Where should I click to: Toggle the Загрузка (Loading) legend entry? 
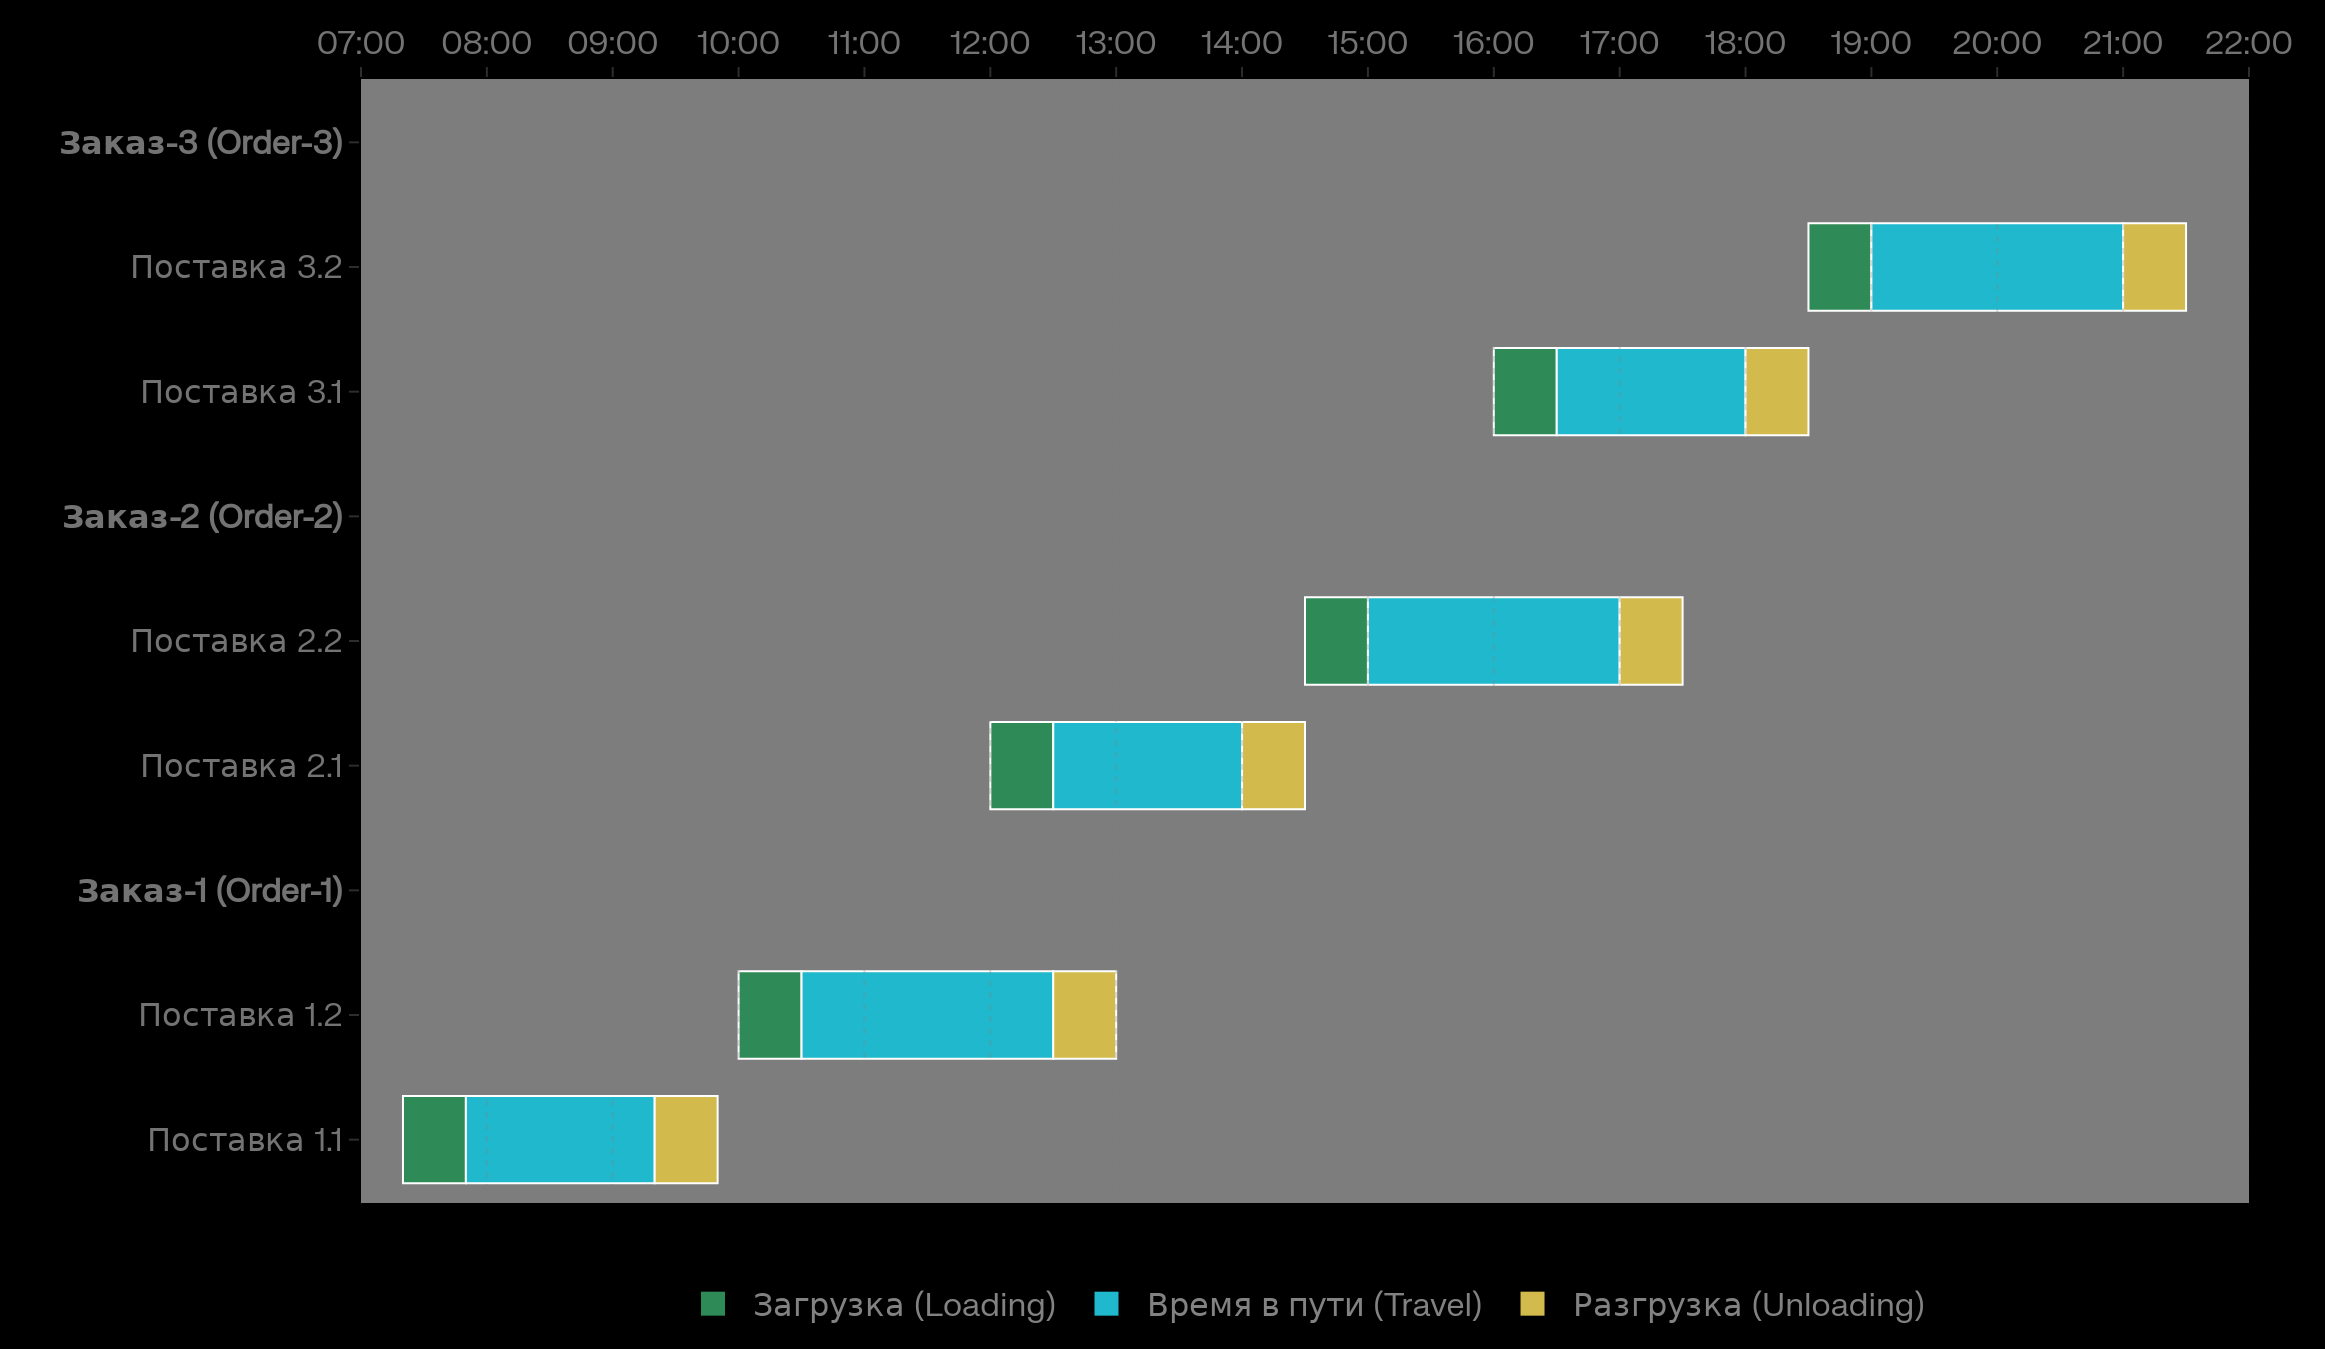click(x=903, y=1305)
